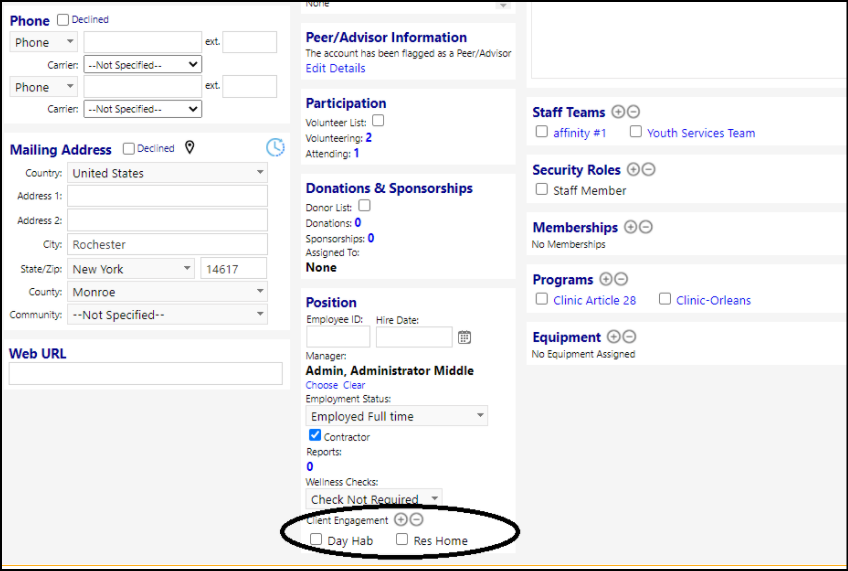This screenshot has width=848, height=571.
Task: Open the State dropdown showing New York
Action: (x=131, y=269)
